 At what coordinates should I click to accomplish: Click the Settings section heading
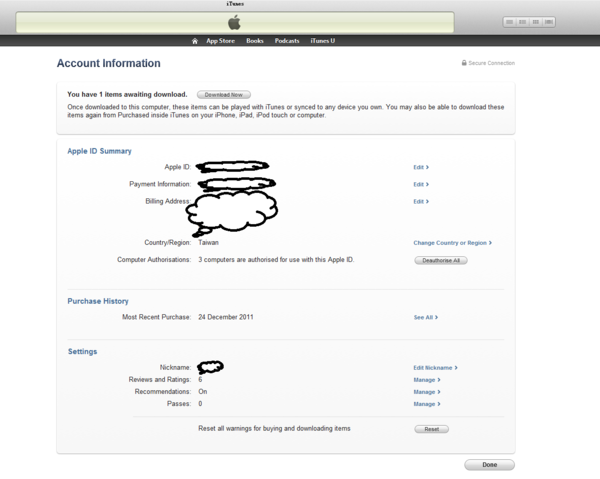point(83,352)
